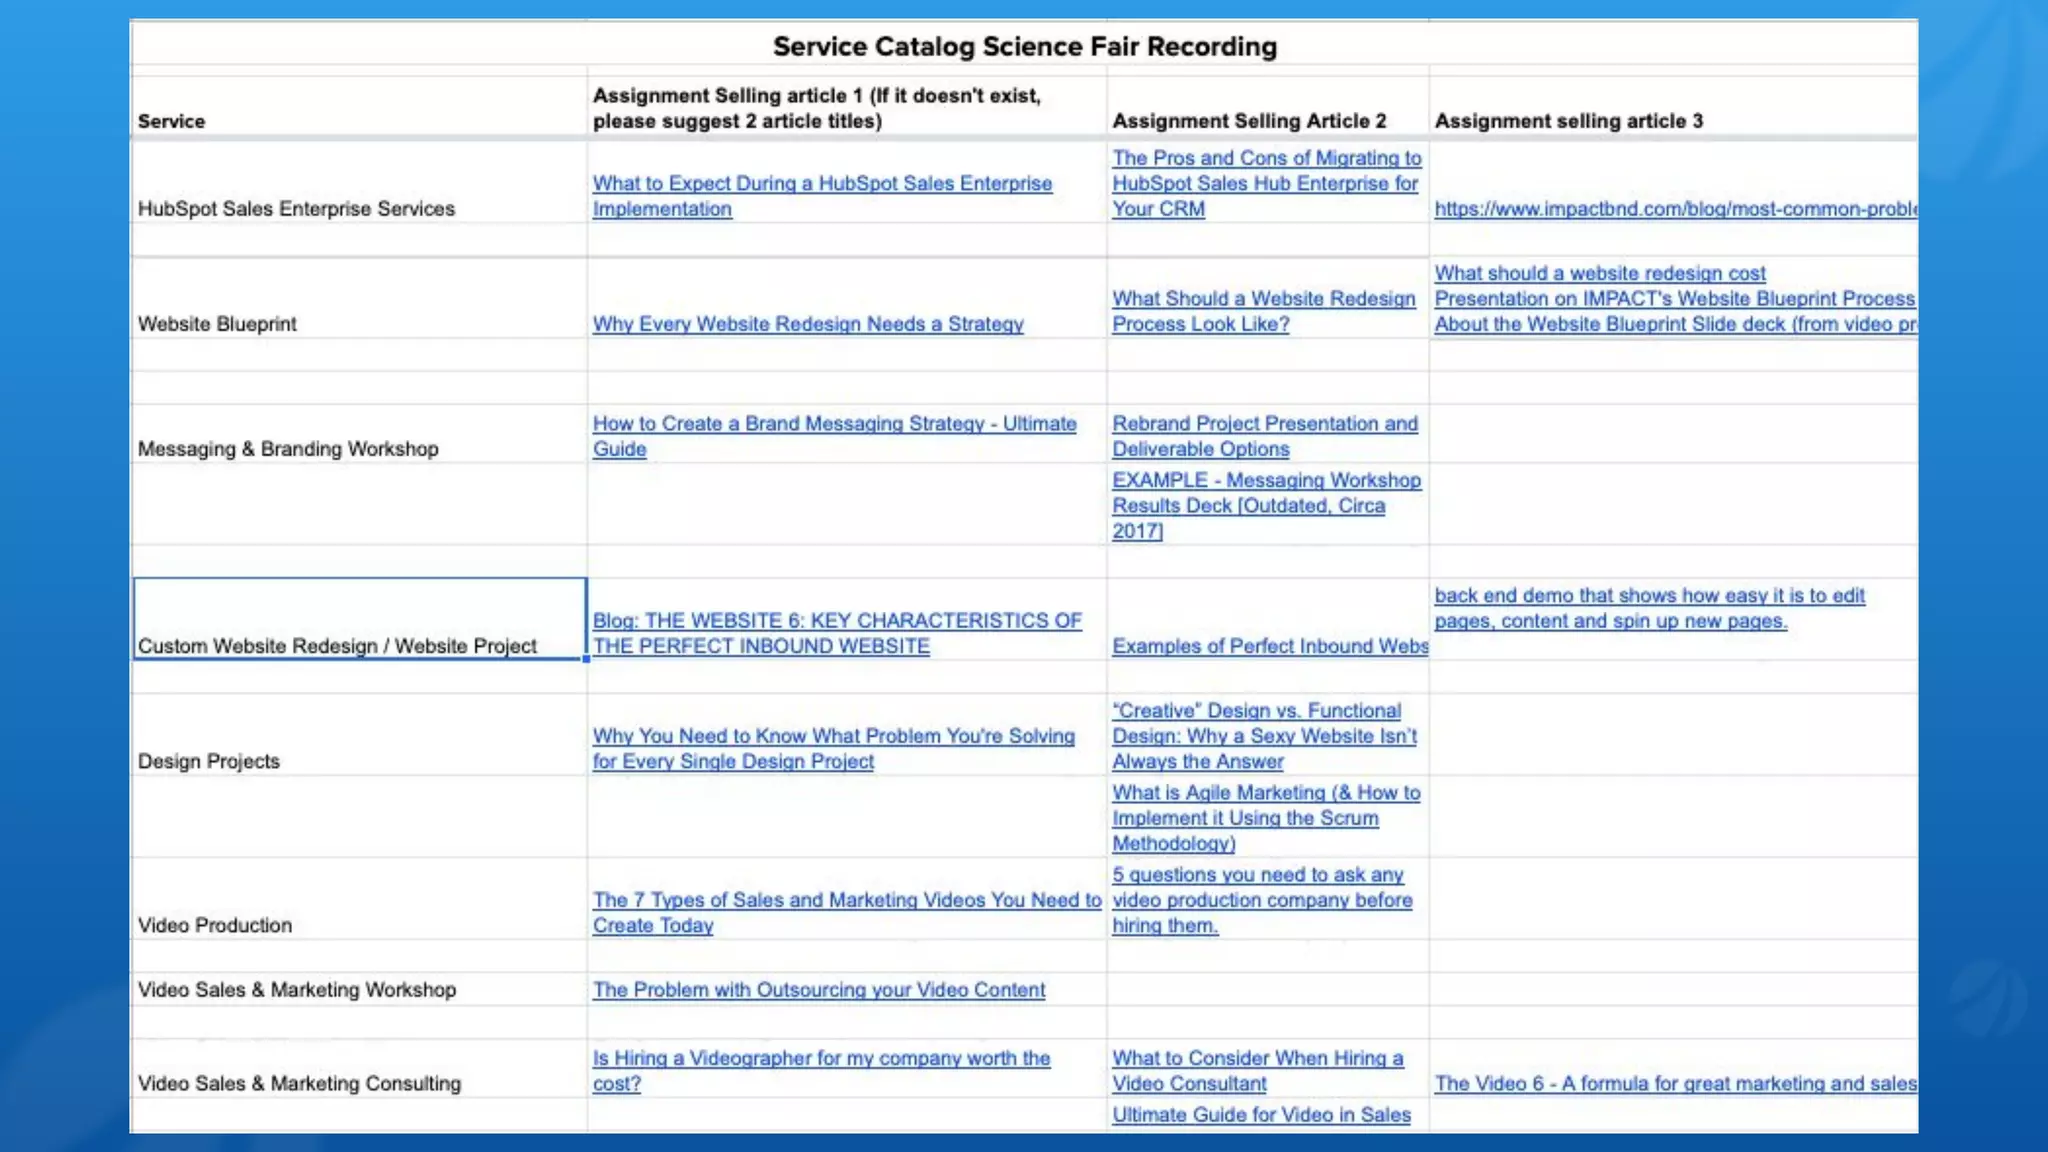This screenshot has width=2048, height=1152.
Task: Open 'Presentation on IMPACT's Website Blueprint Process' link
Action: pyautogui.click(x=1674, y=299)
